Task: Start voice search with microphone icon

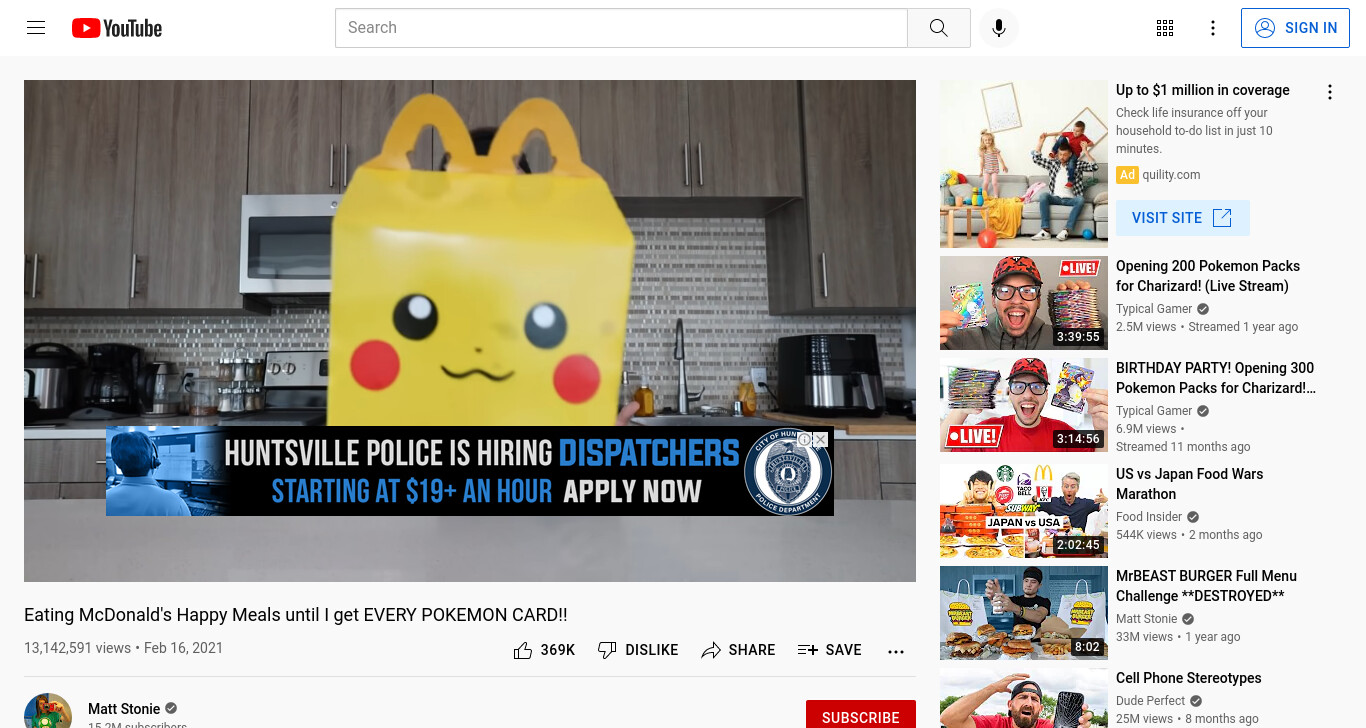Action: (998, 28)
